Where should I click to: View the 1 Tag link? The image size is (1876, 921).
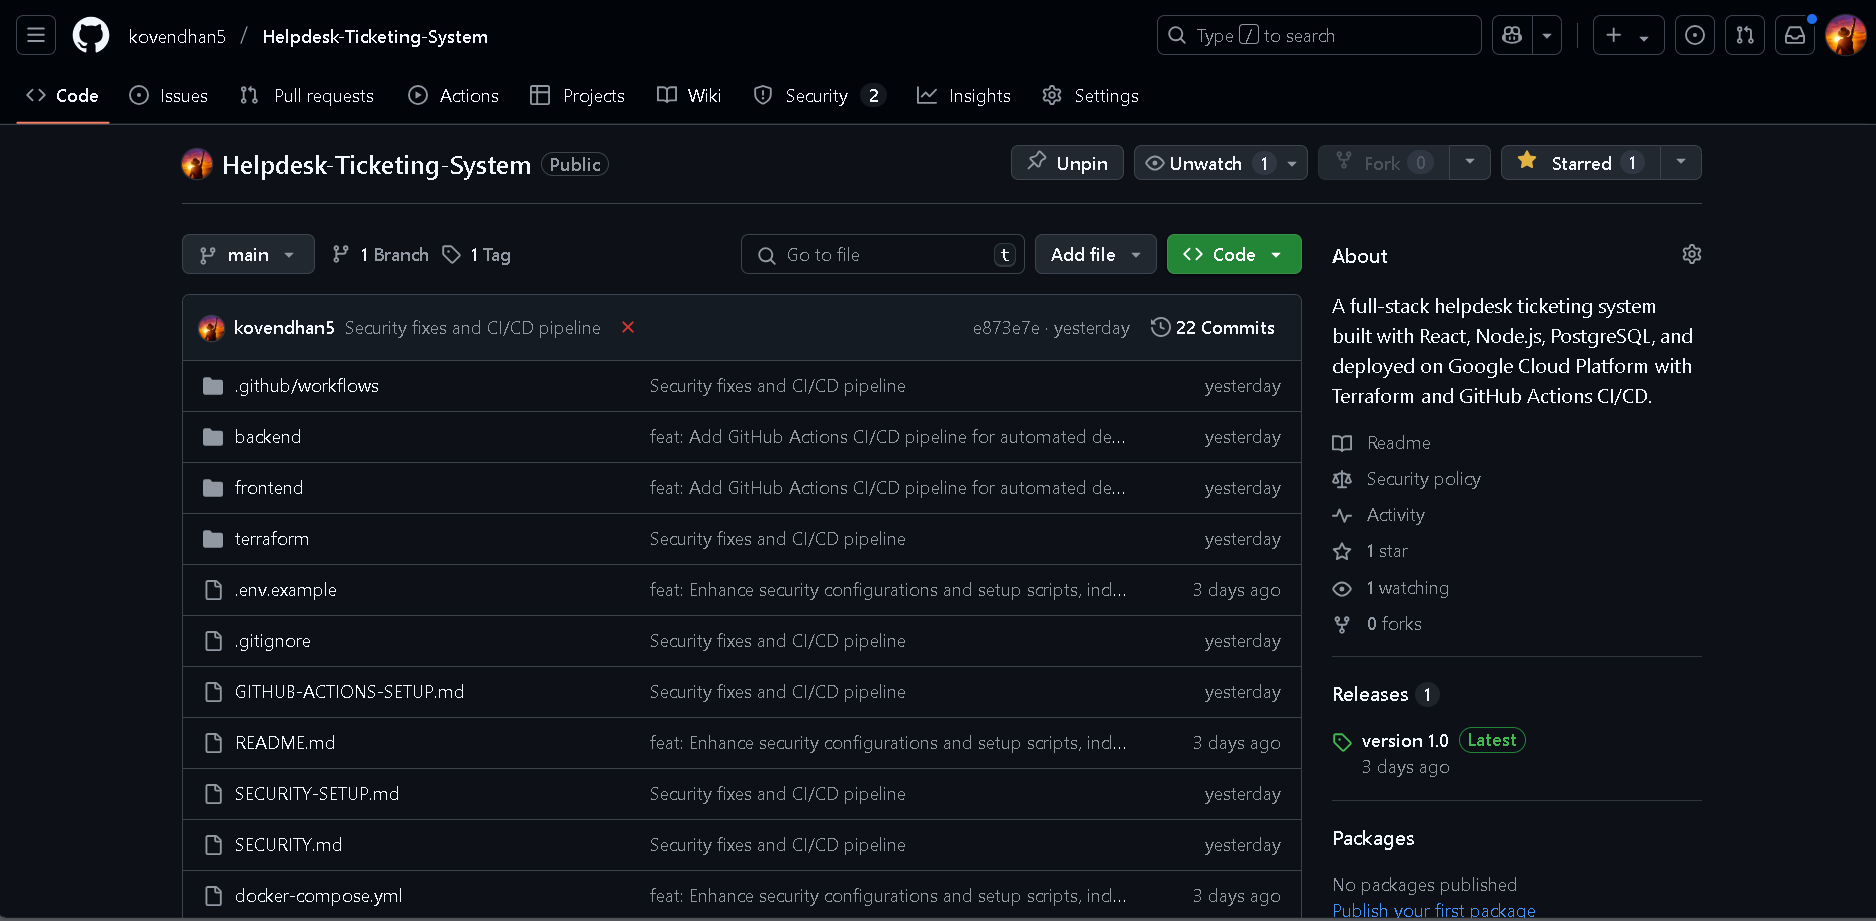click(x=477, y=255)
